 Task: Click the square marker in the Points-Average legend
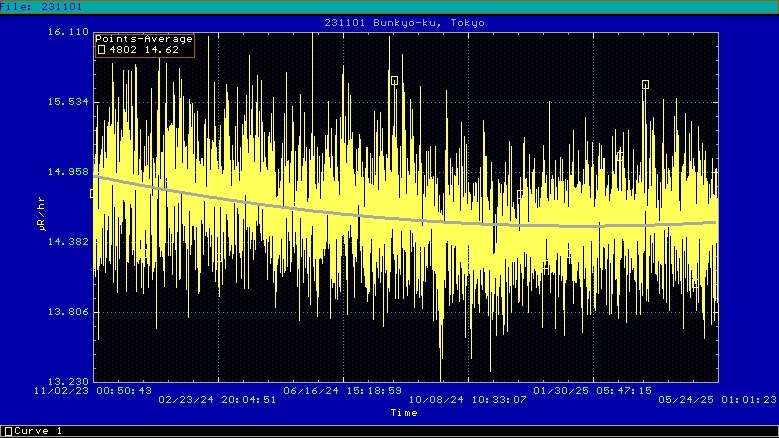(x=101, y=47)
